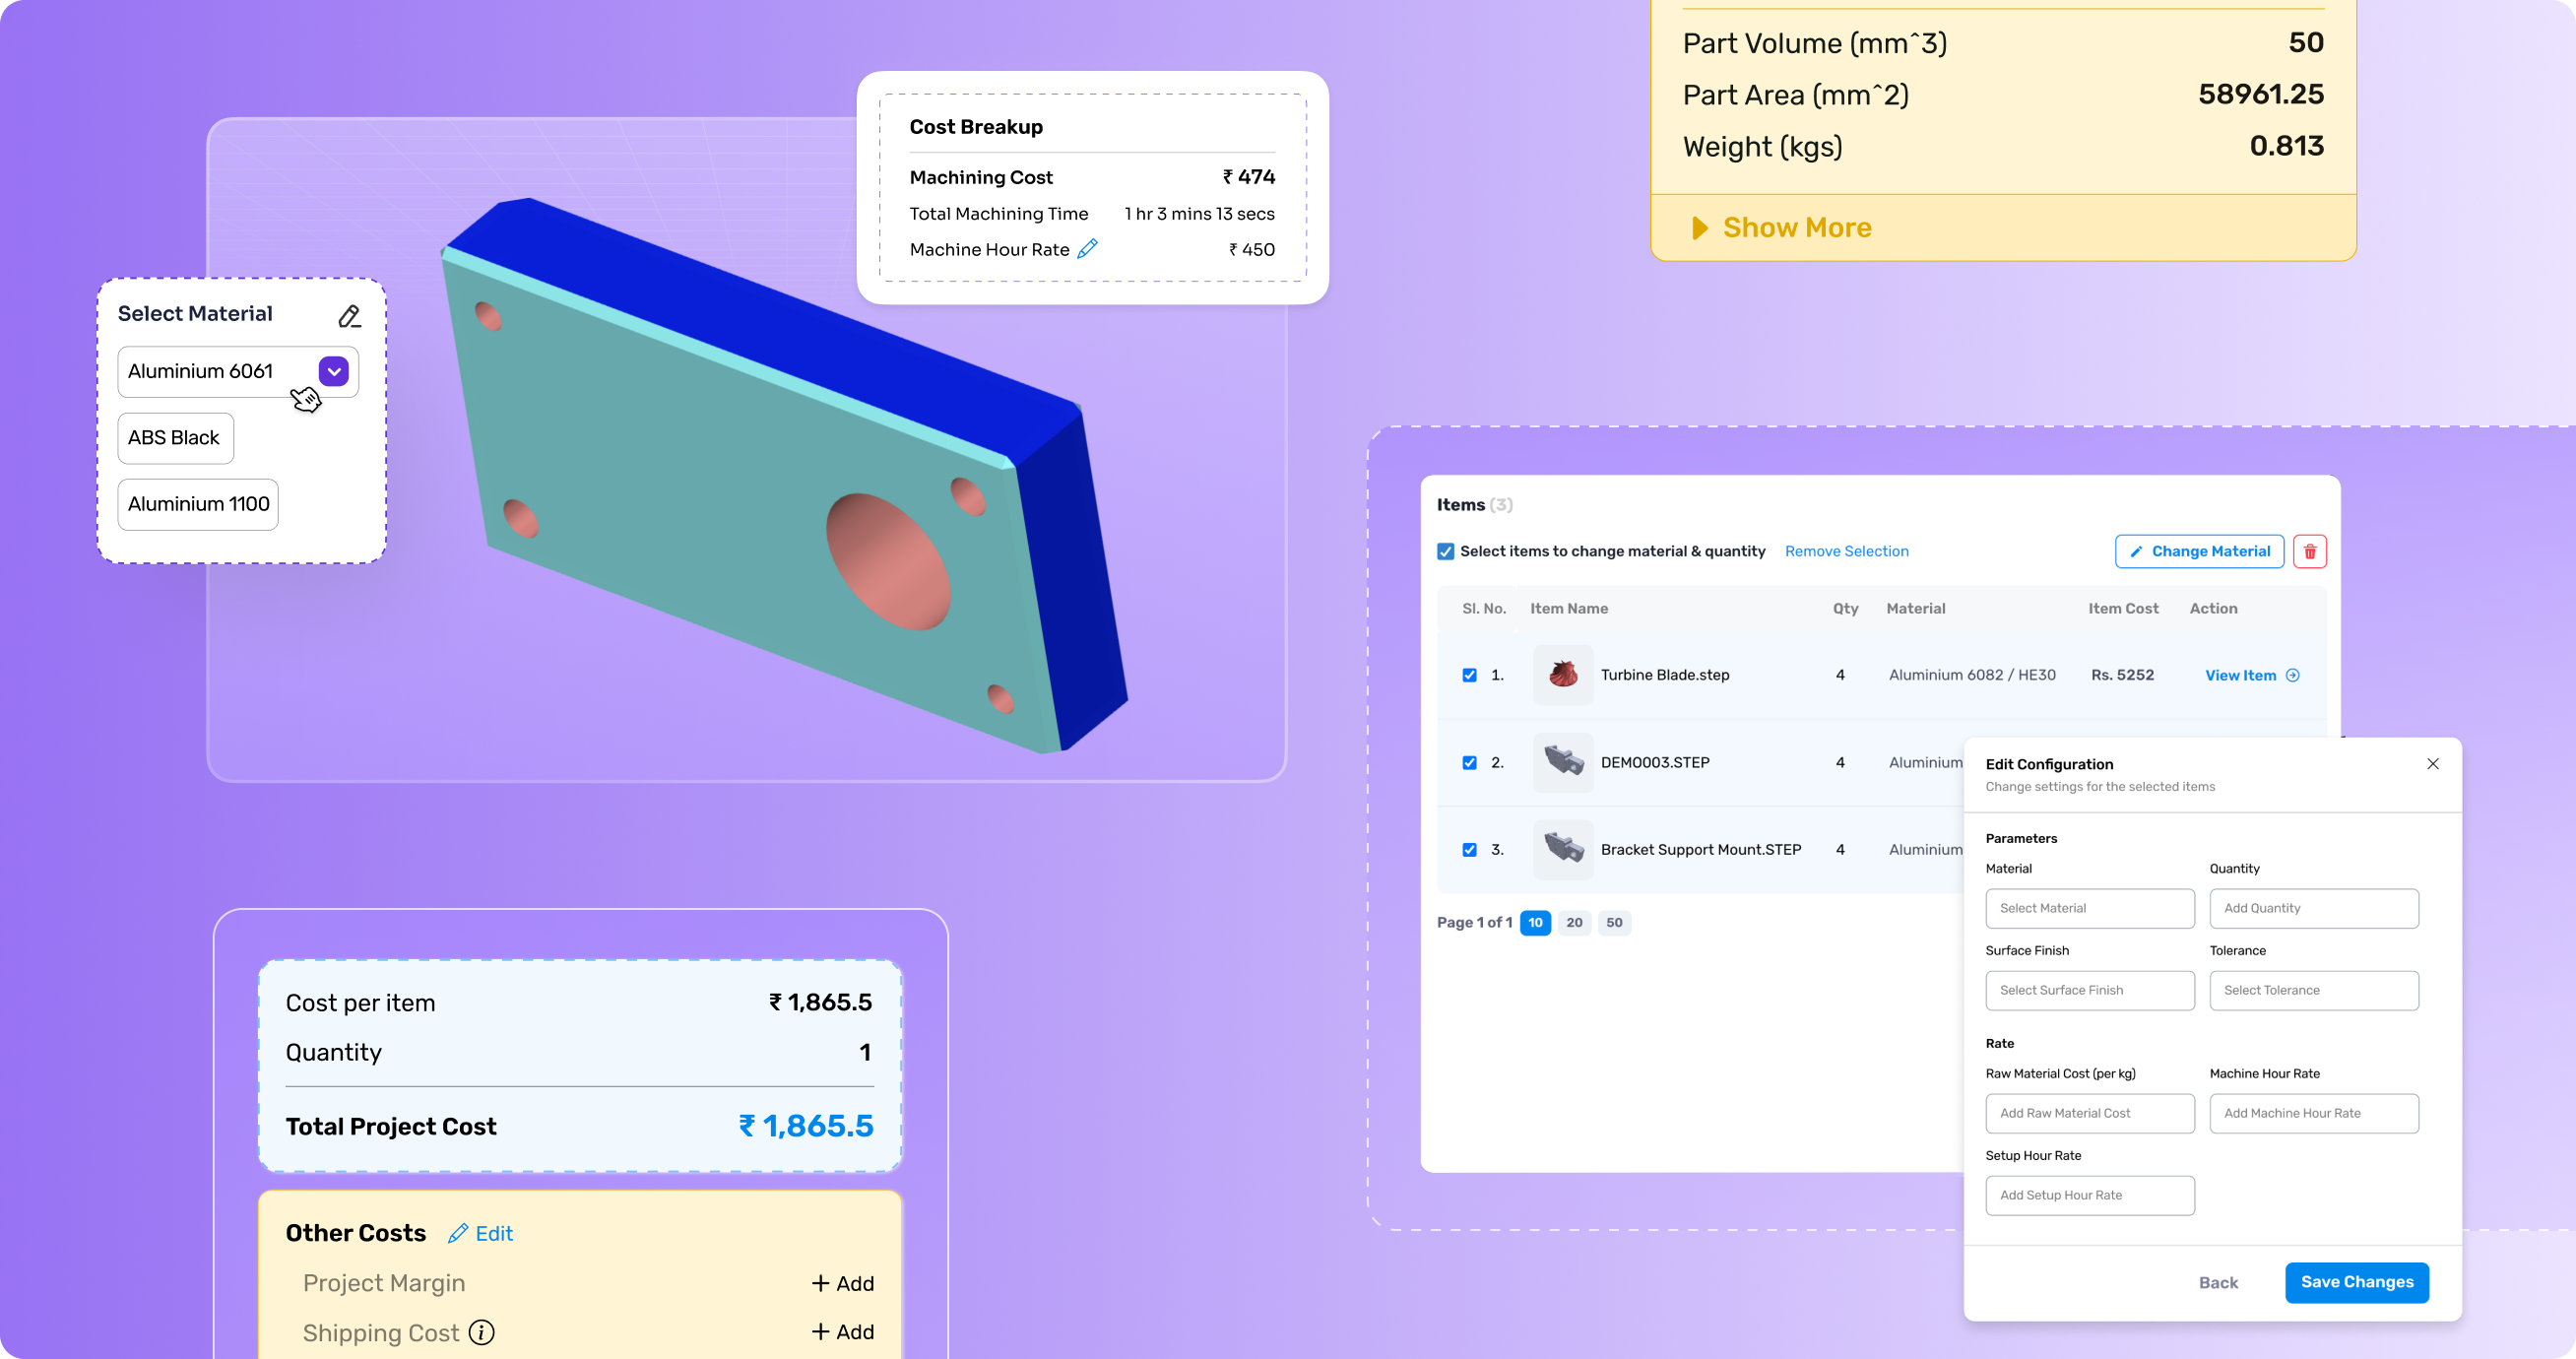Click View Item arrow icon

[x=2293, y=675]
